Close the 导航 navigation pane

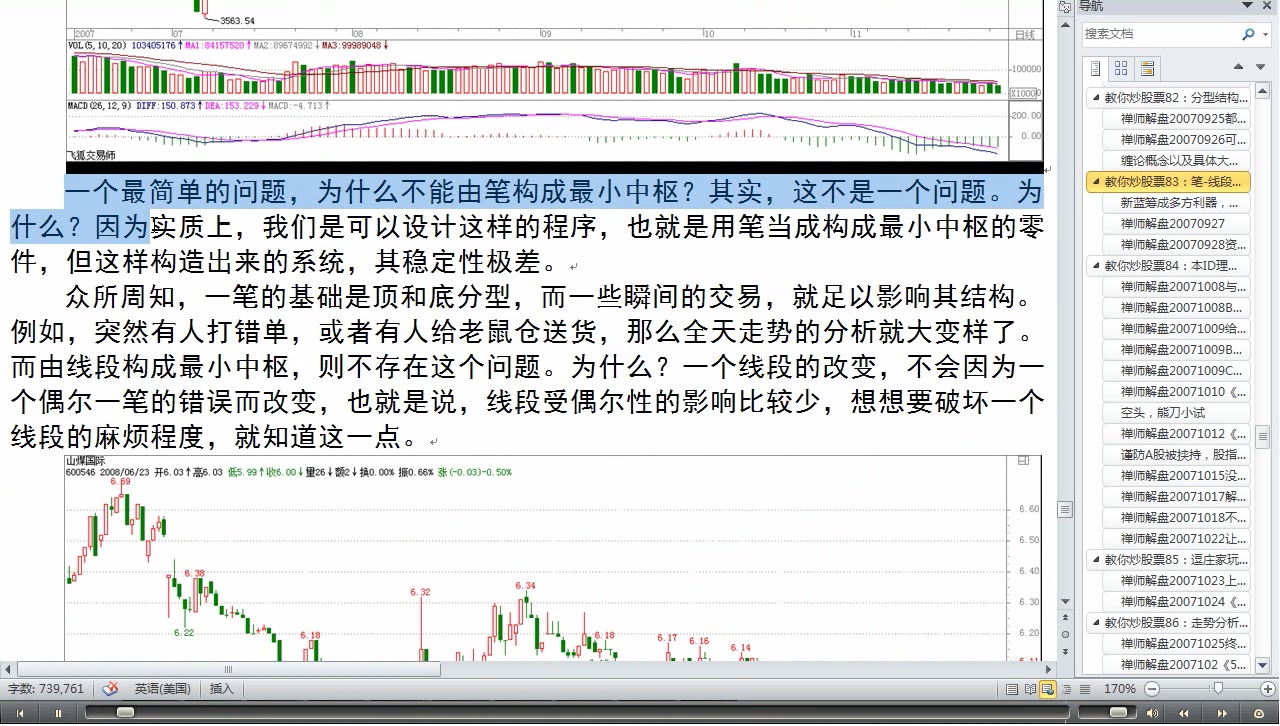[x=1267, y=6]
